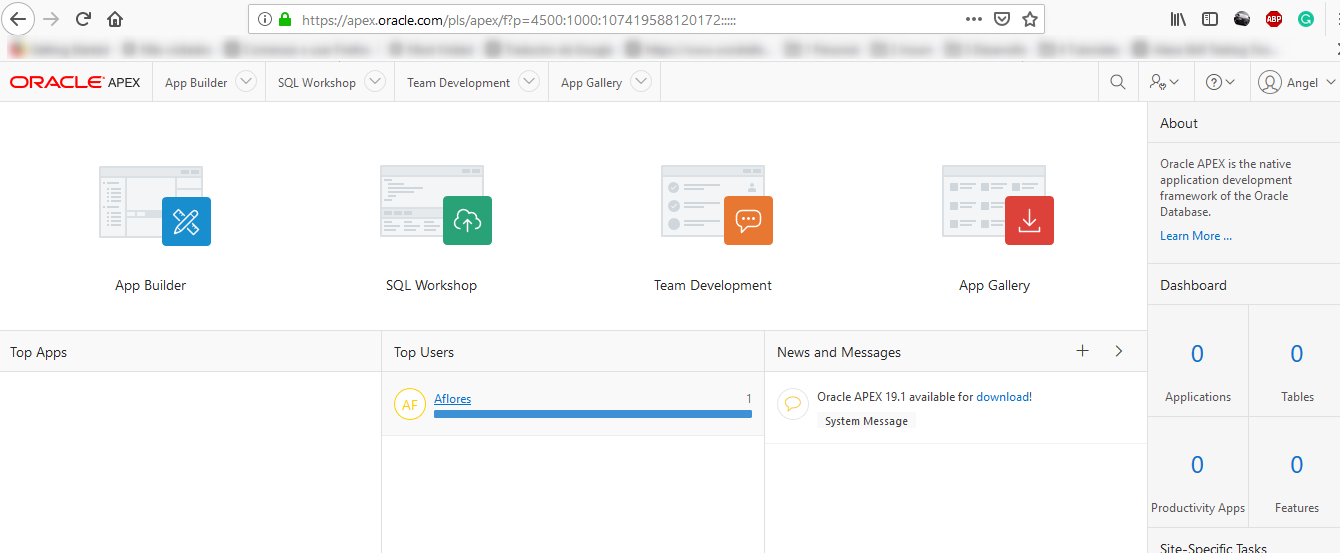Click the plus icon in News and Messages
Image resolution: width=1340 pixels, height=553 pixels.
click(1082, 351)
